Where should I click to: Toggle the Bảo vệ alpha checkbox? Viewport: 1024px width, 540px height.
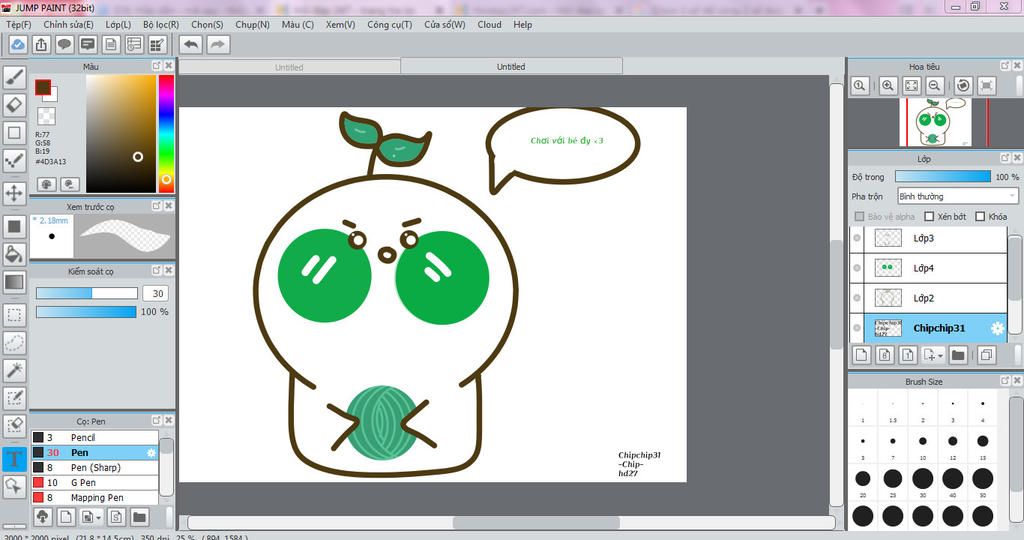point(859,216)
